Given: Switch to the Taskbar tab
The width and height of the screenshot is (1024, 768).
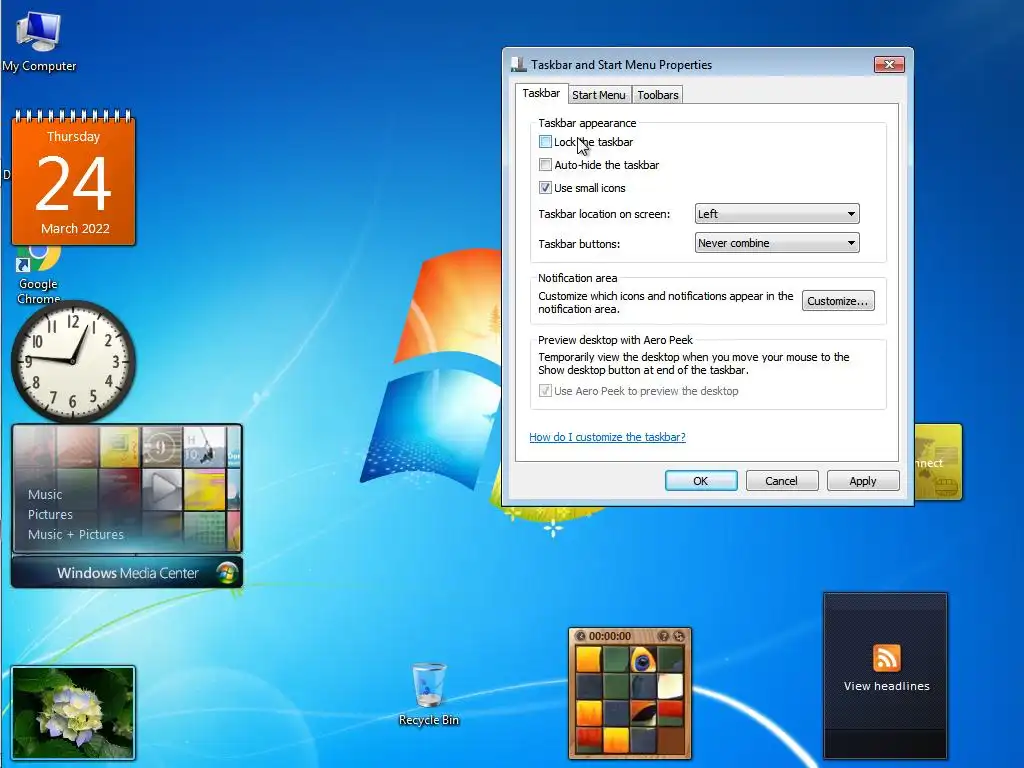Looking at the screenshot, I should tap(541, 93).
